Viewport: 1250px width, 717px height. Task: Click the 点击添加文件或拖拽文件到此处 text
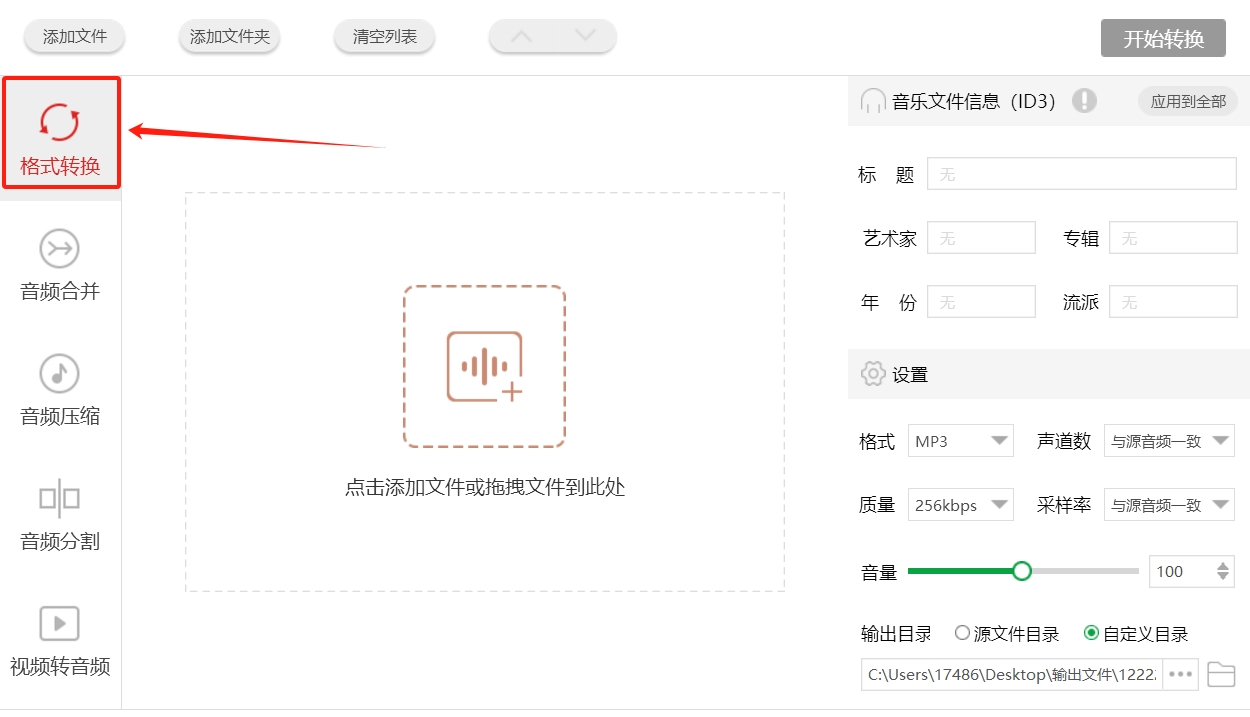(485, 488)
